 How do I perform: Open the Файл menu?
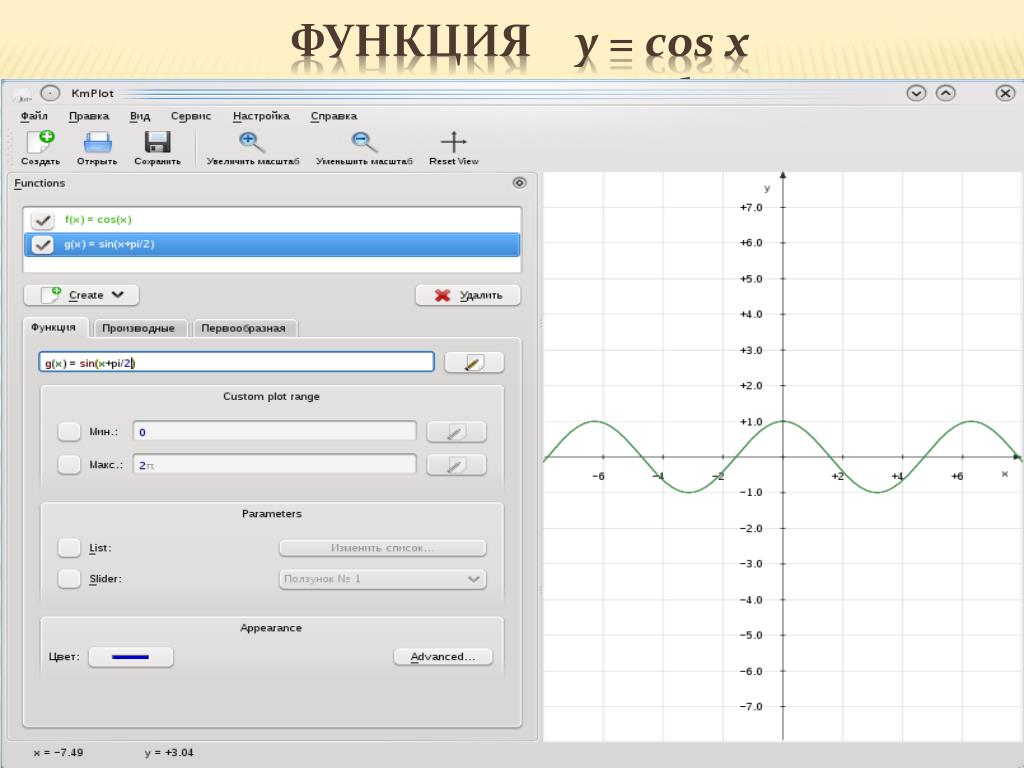(34, 116)
